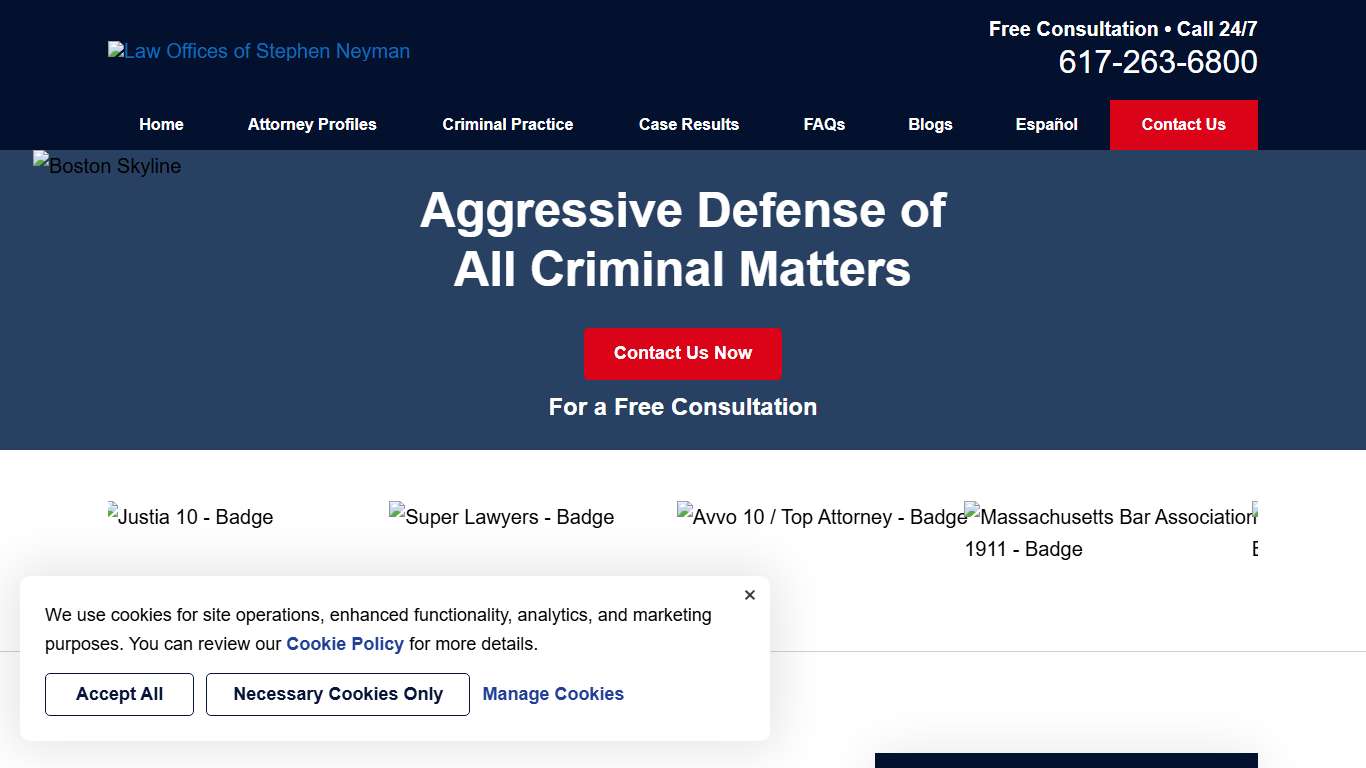
Task: Call the 617-263-6800 phone number
Action: click(x=1157, y=61)
